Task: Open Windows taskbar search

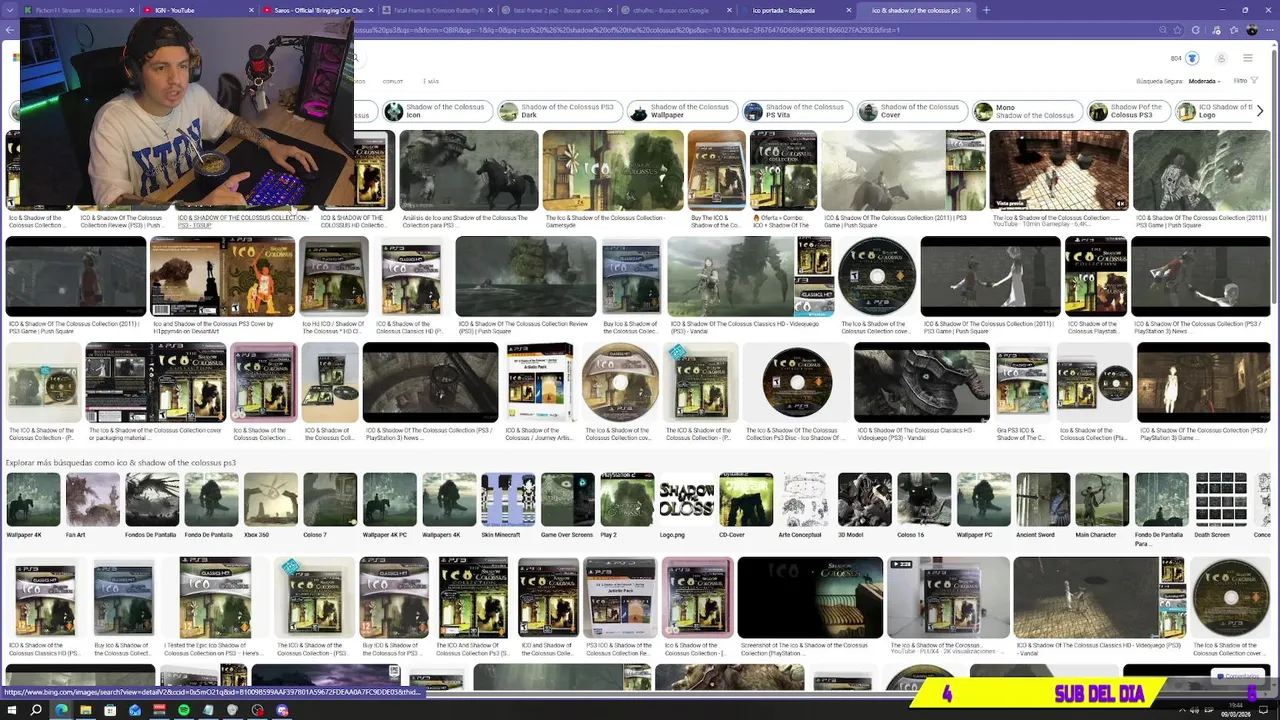Action: [x=37, y=710]
